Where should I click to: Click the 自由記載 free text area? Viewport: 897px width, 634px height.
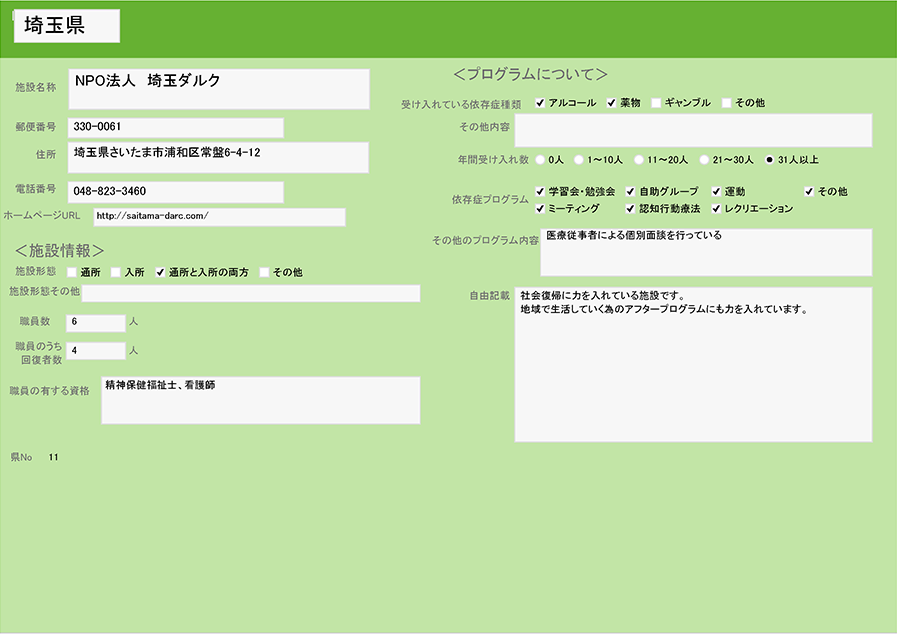(693, 364)
